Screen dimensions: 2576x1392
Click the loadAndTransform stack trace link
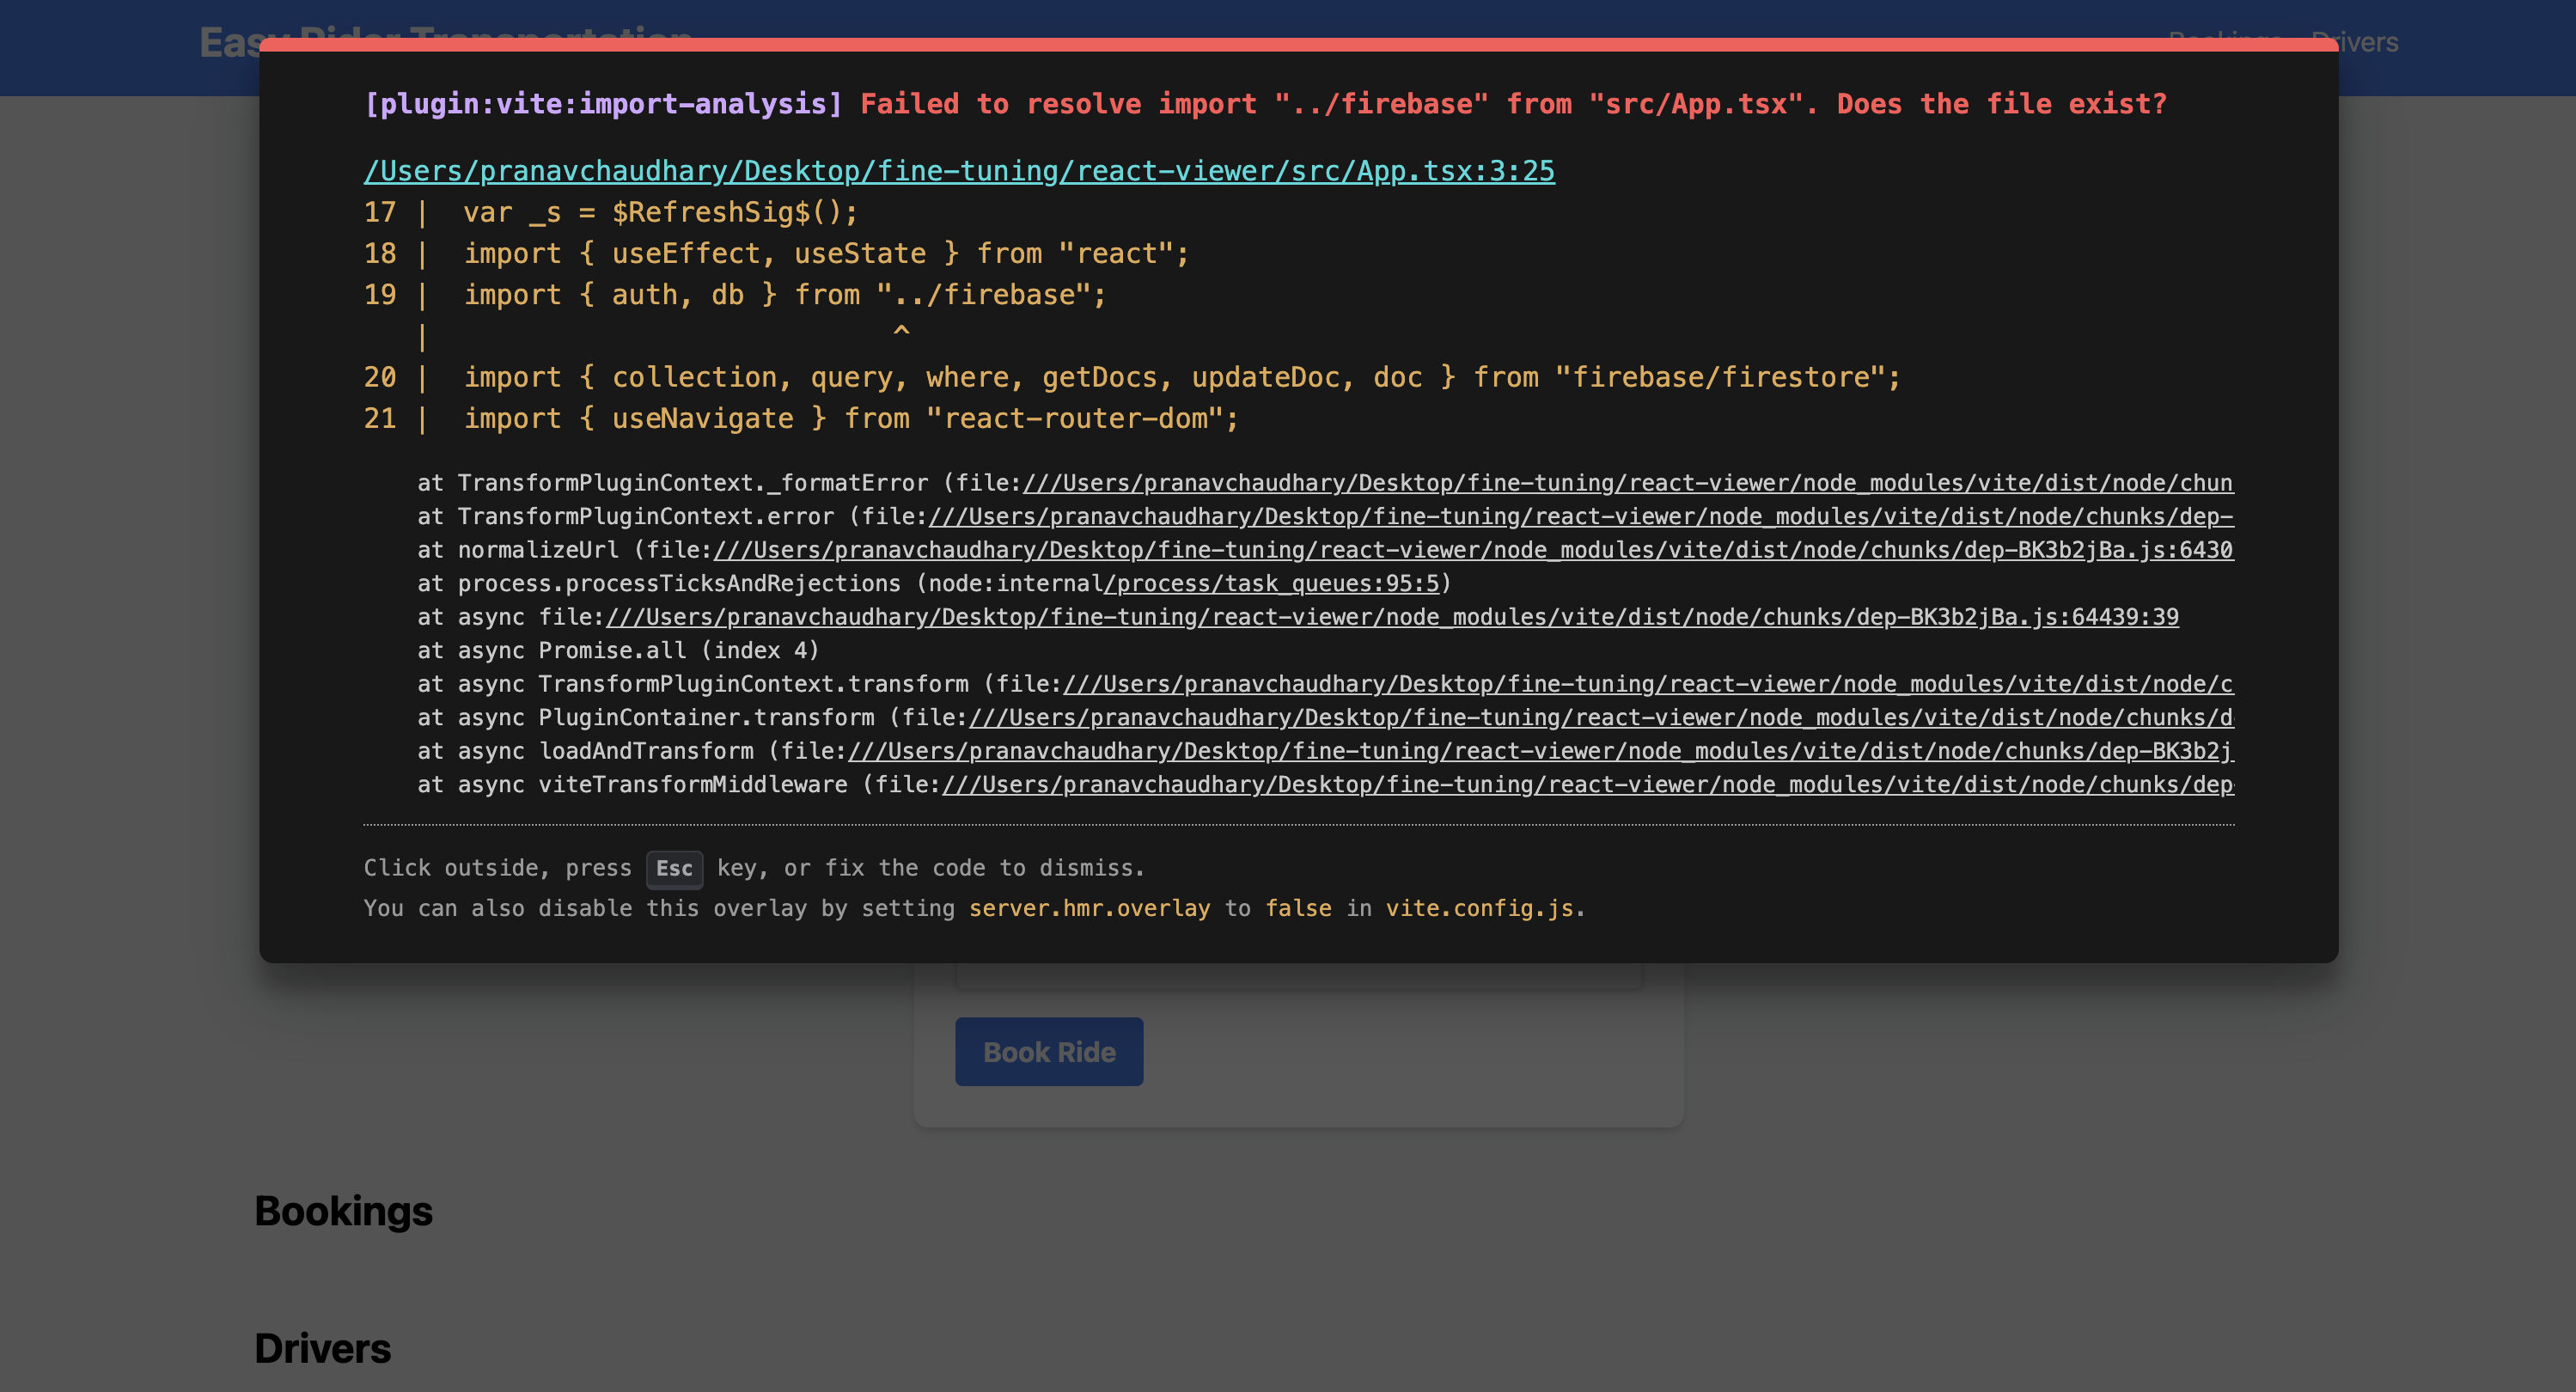point(1540,751)
